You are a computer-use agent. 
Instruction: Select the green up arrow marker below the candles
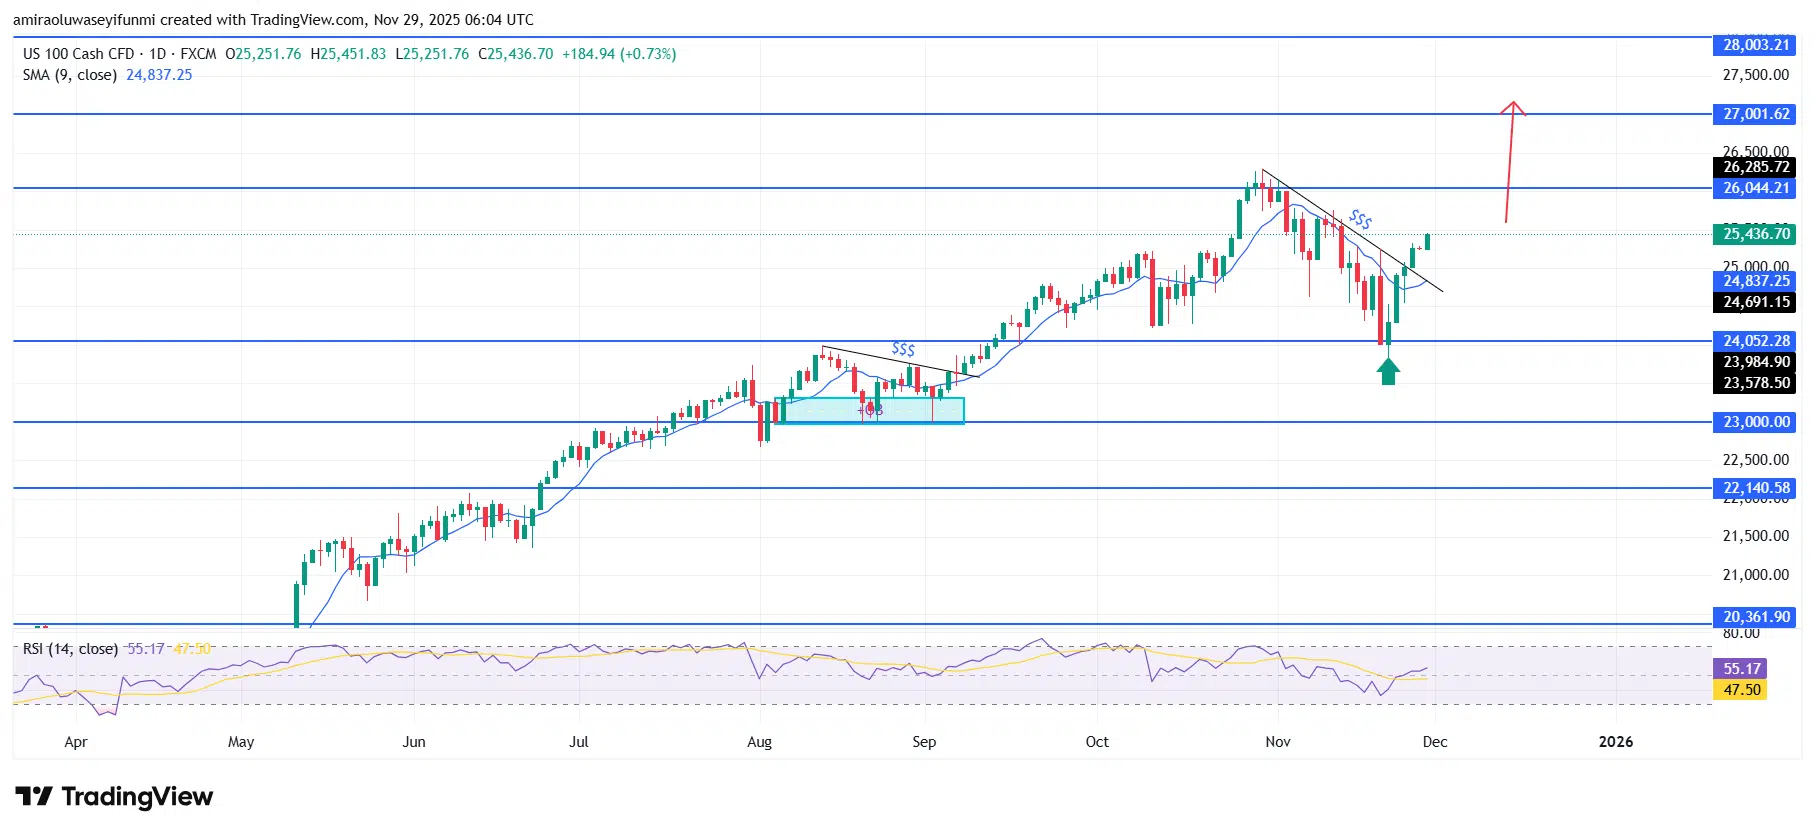(x=1388, y=371)
